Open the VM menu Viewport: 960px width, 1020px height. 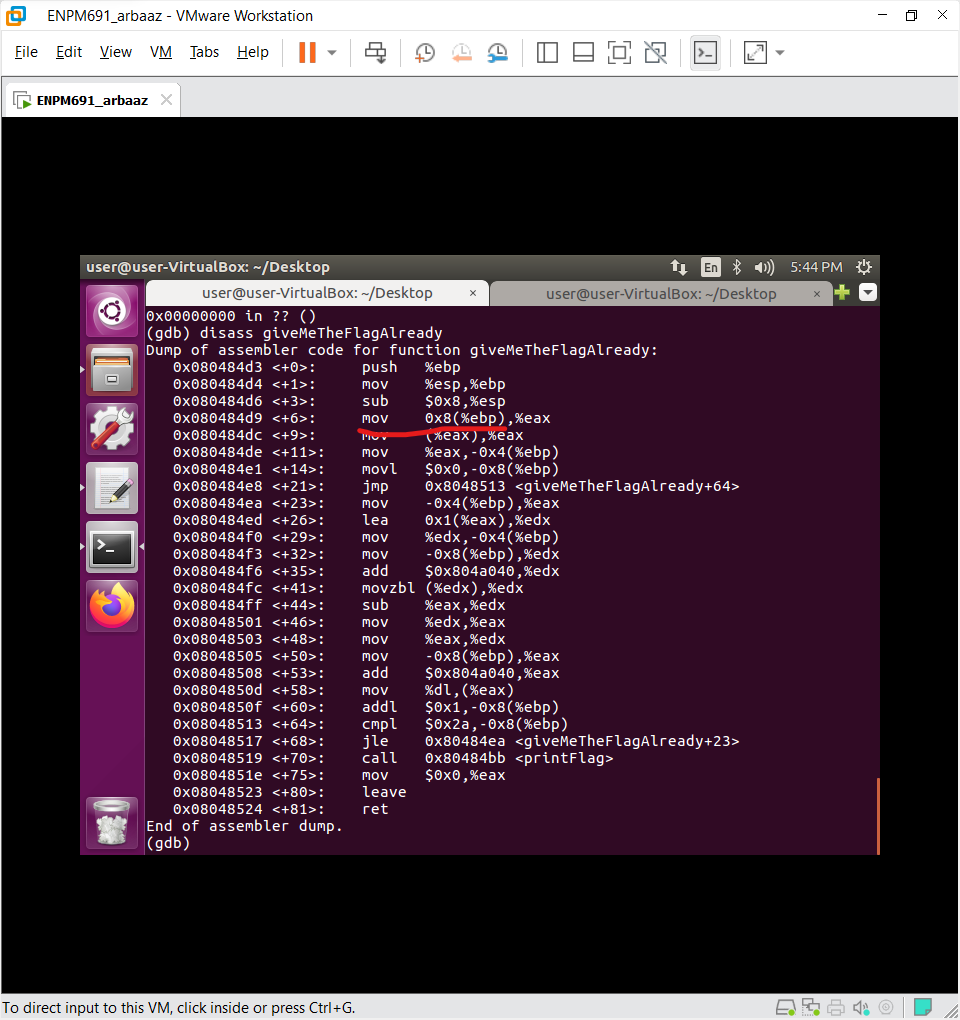pos(160,52)
